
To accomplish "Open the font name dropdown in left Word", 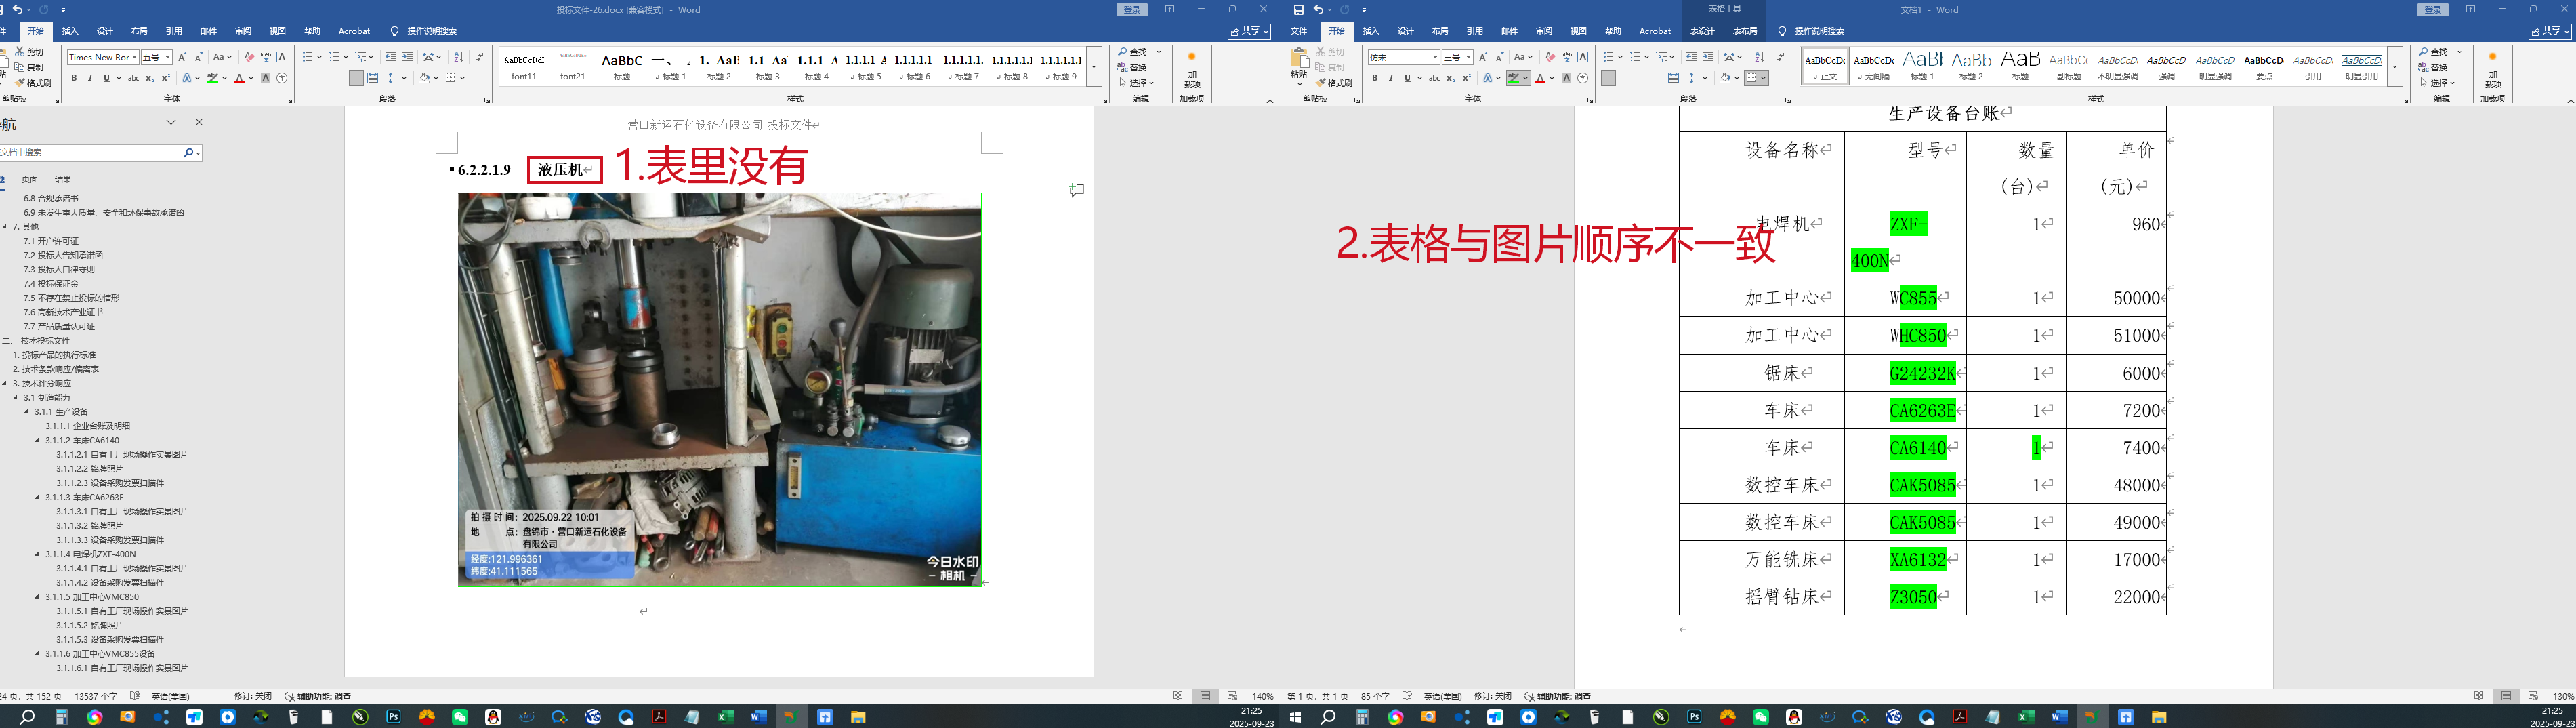I will click(x=134, y=57).
